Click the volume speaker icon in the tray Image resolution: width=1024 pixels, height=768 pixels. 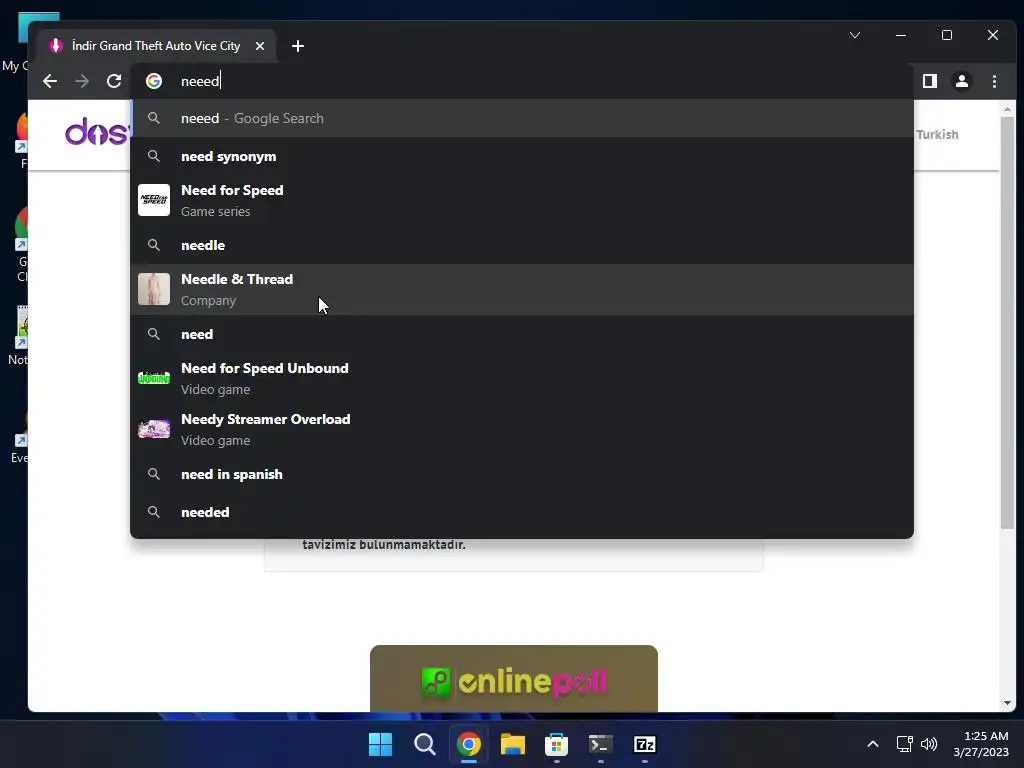pyautogui.click(x=929, y=744)
